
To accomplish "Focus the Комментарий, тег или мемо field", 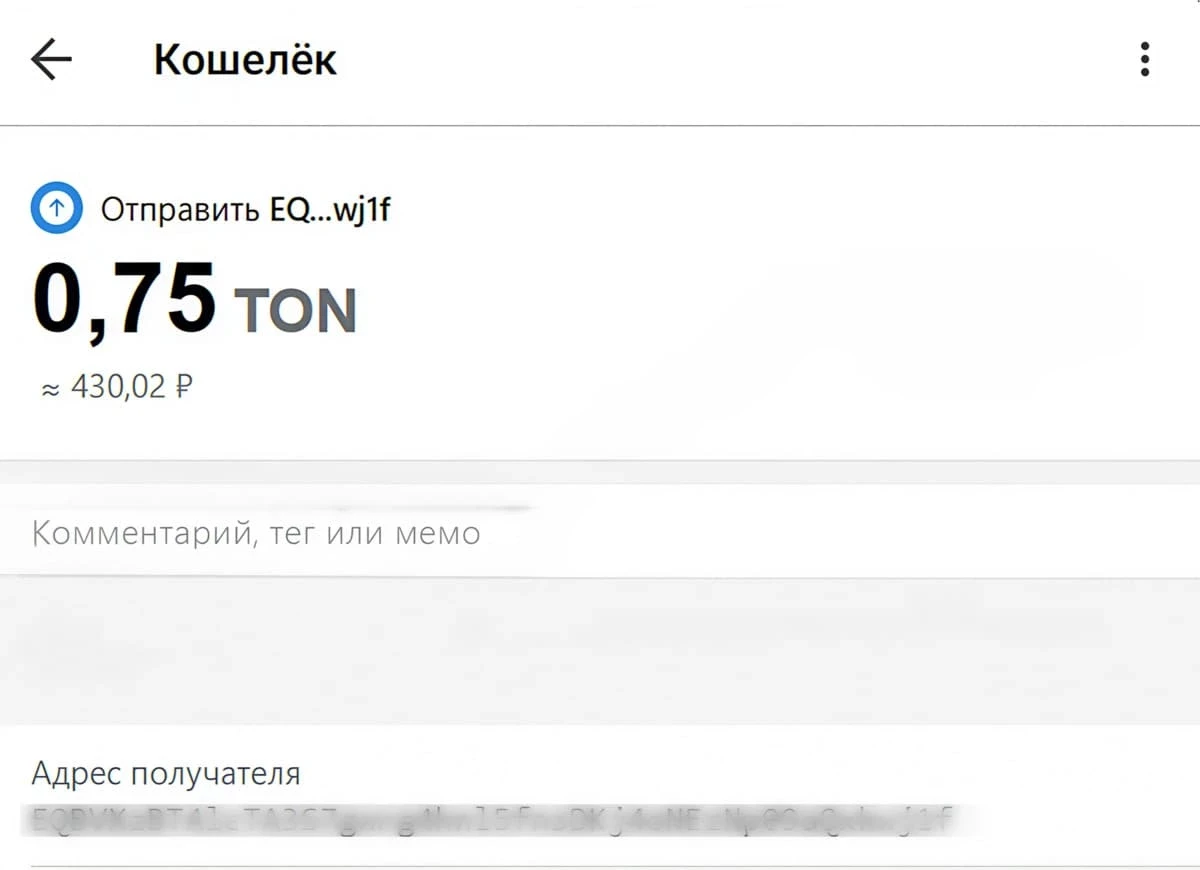I will [x=600, y=532].
